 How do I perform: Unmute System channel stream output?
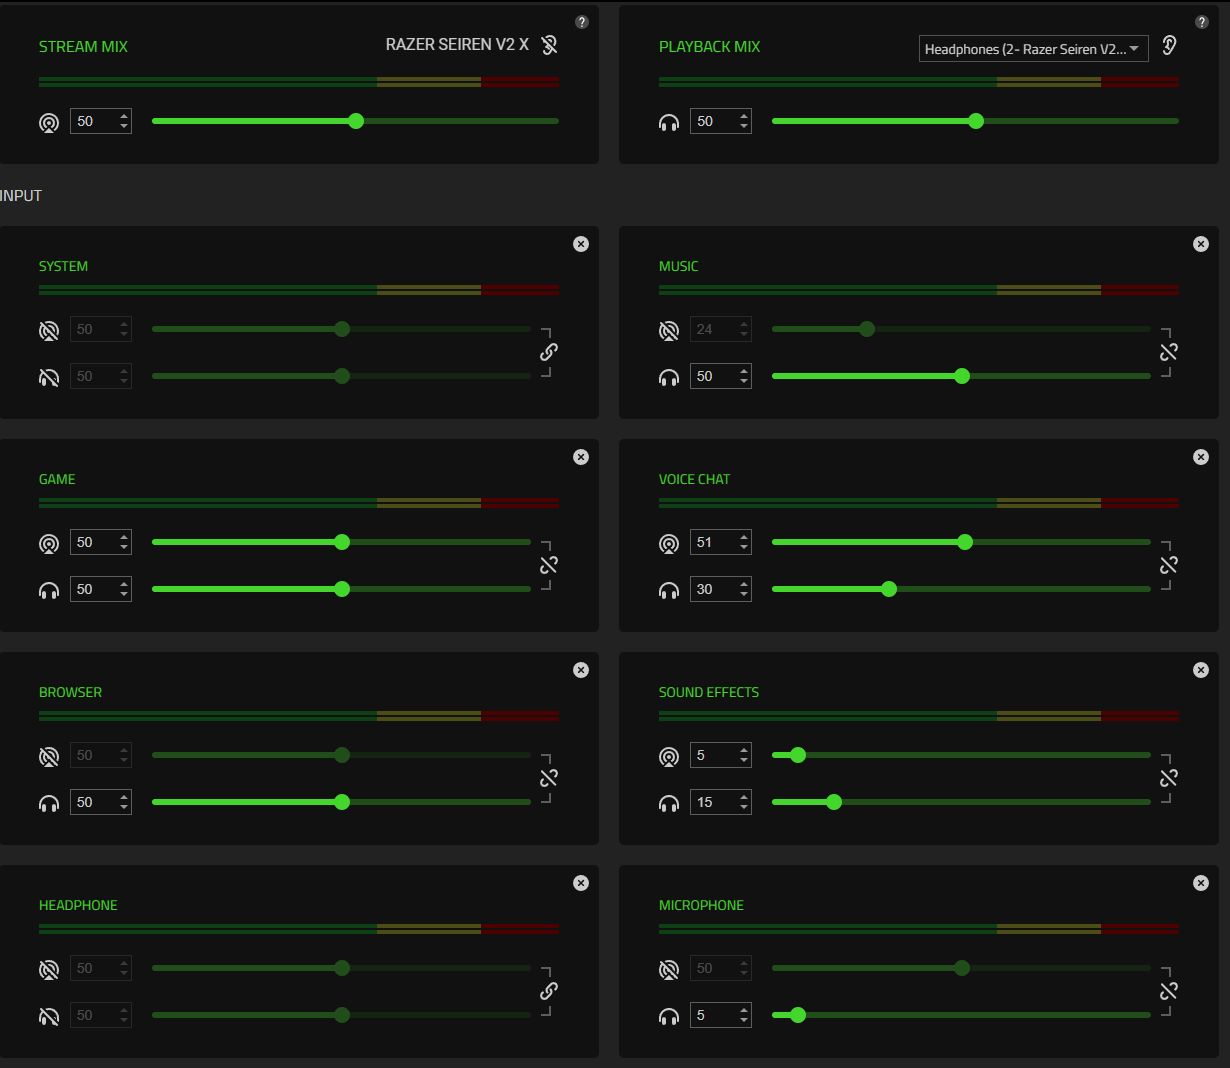49,330
